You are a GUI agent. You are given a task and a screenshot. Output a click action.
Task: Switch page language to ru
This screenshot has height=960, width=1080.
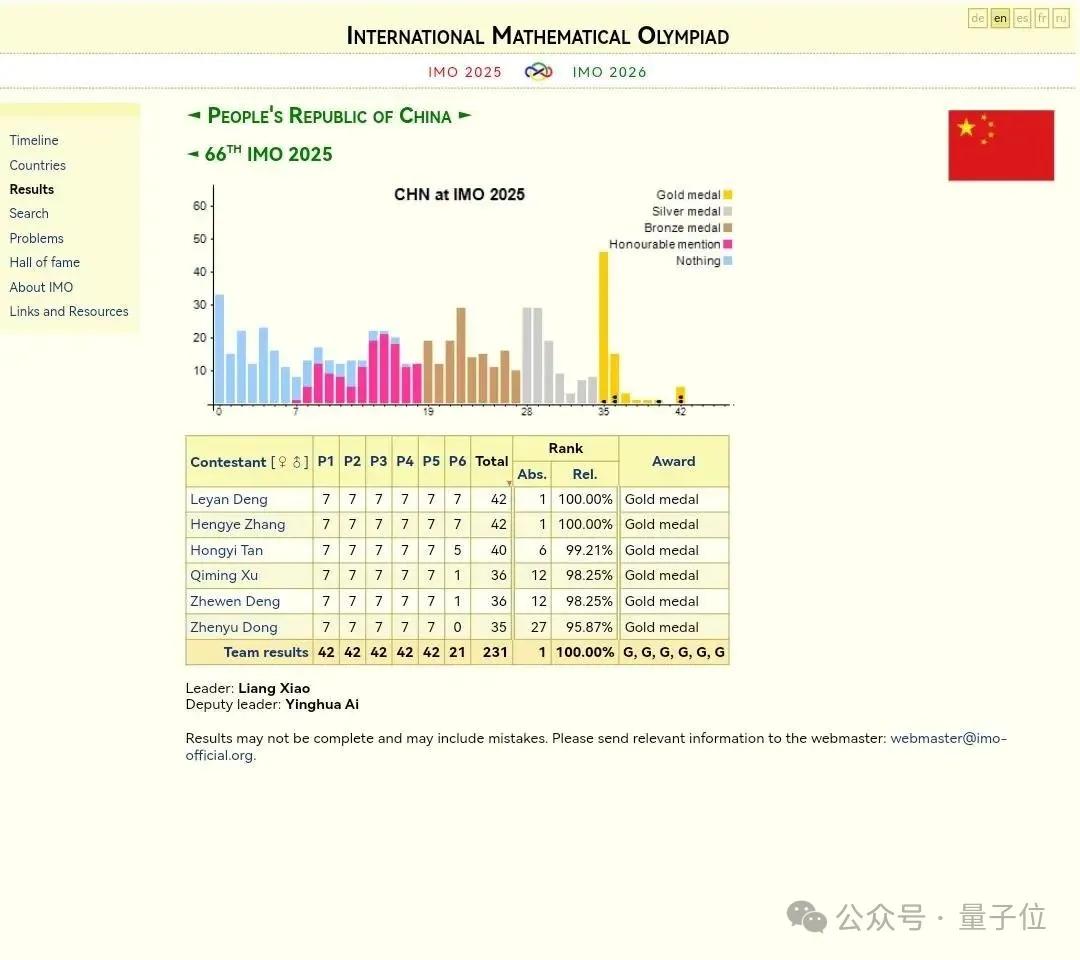point(1061,18)
